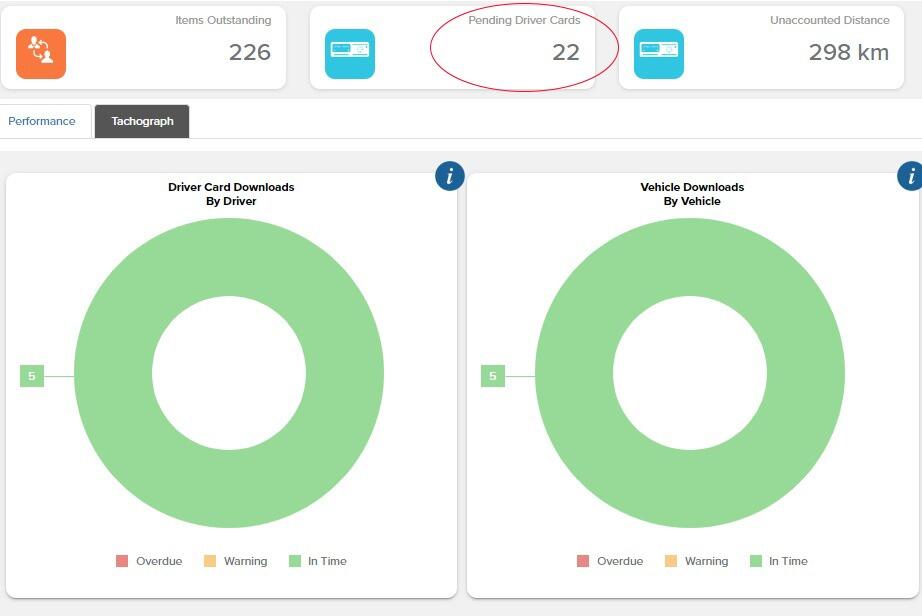Screen dimensions: 922x616
Task: Open info icon for Driver Card Downloads
Action: tap(450, 176)
